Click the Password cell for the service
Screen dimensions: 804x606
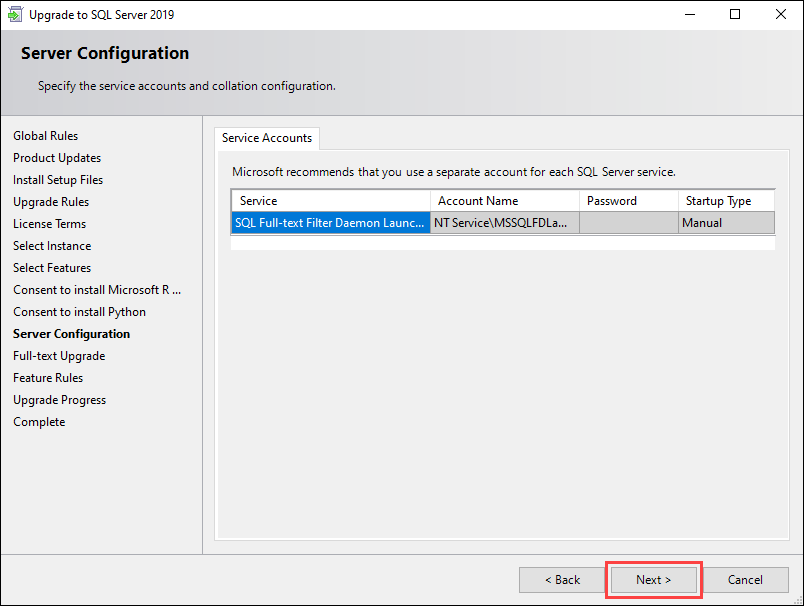(x=628, y=223)
